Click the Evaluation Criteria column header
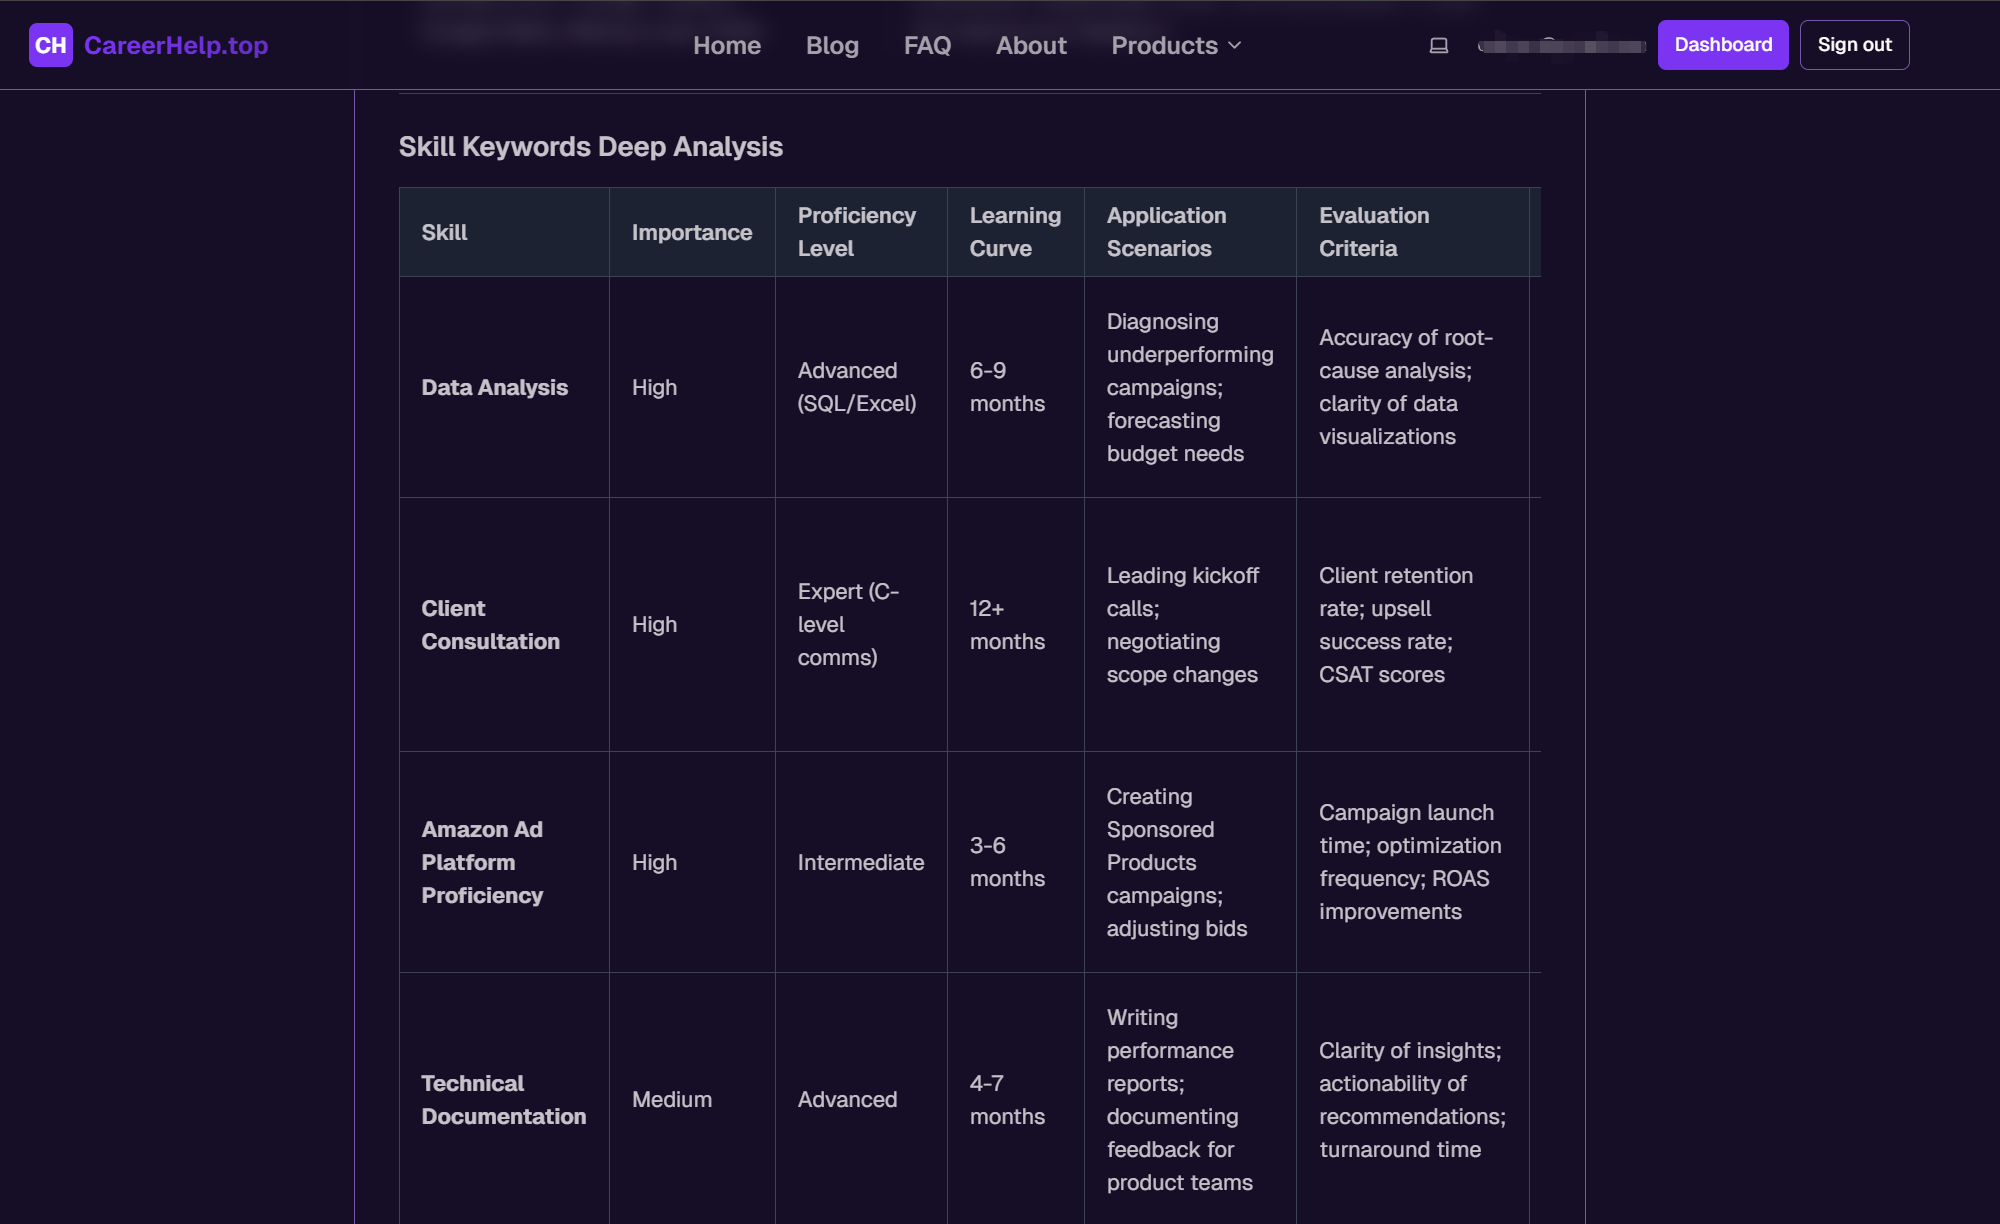The width and height of the screenshot is (2000, 1224). (x=1374, y=231)
